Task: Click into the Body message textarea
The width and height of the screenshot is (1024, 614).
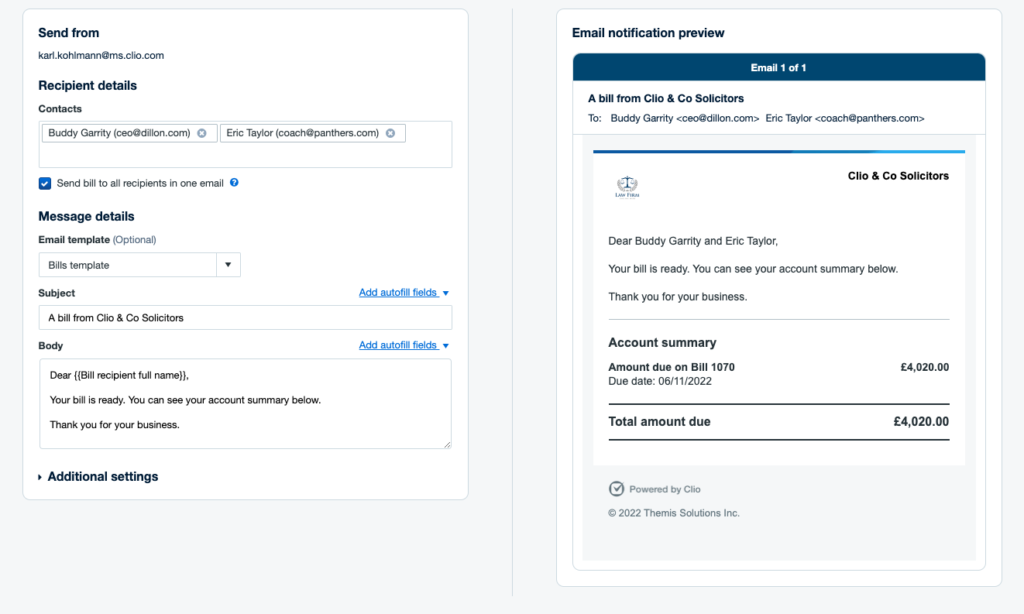Action: tap(245, 403)
